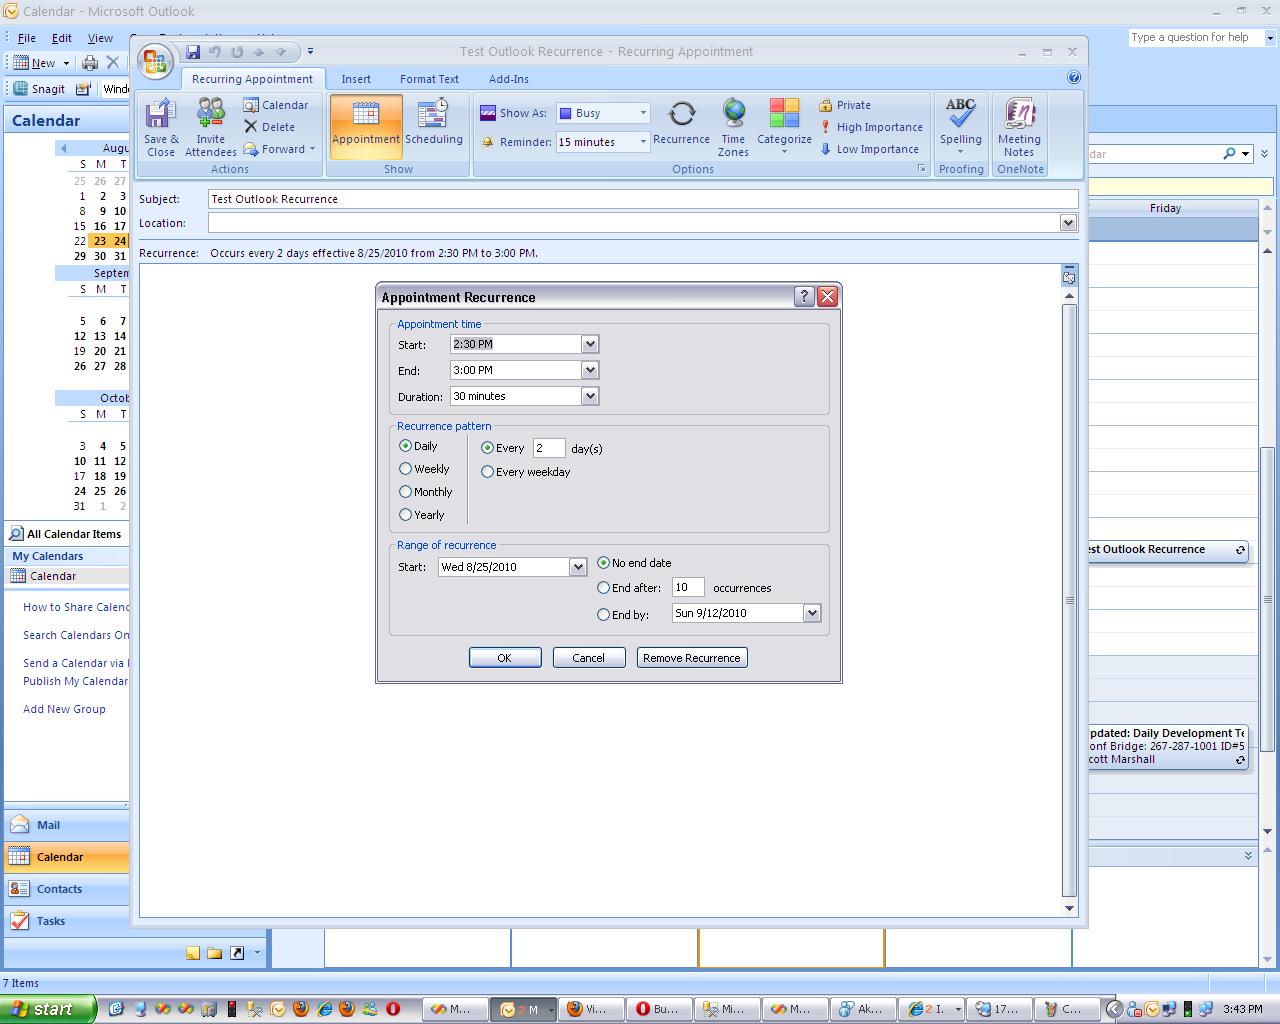This screenshot has width=1280, height=1024.
Task: Click Cancel in Appointment Recurrence
Action: (x=589, y=658)
